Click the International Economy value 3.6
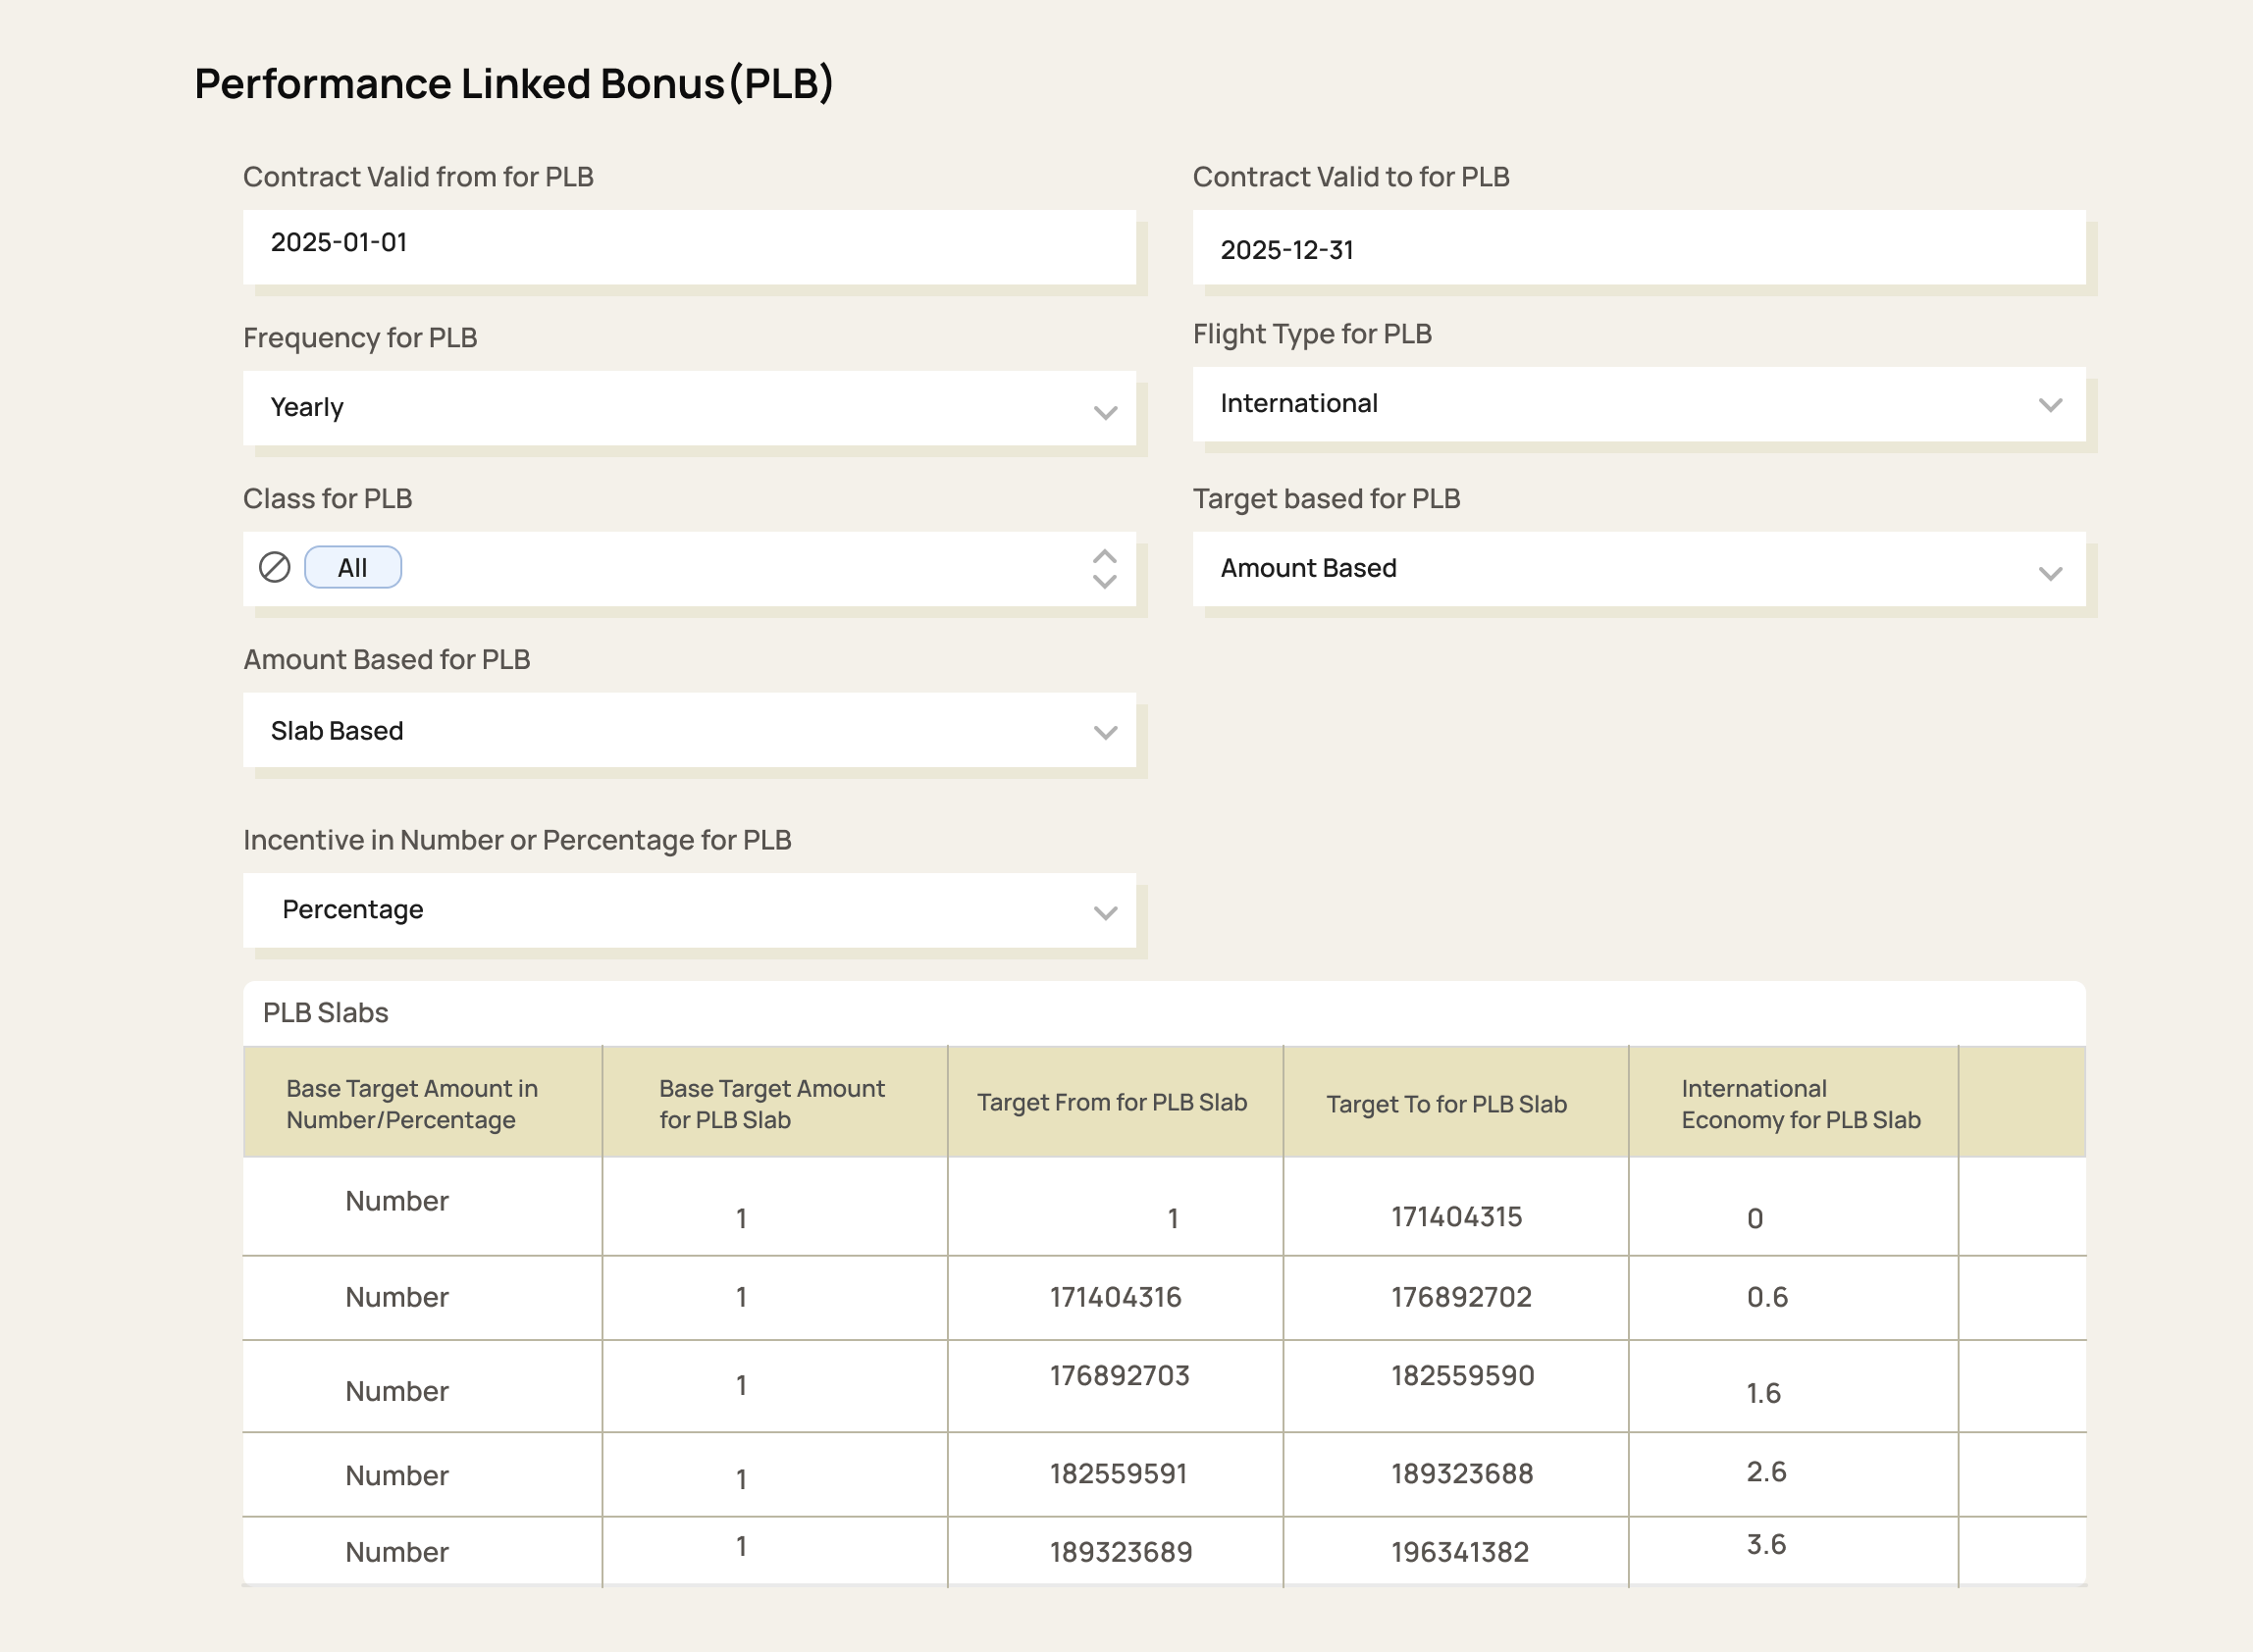2253x1652 pixels. pyautogui.click(x=1766, y=1544)
